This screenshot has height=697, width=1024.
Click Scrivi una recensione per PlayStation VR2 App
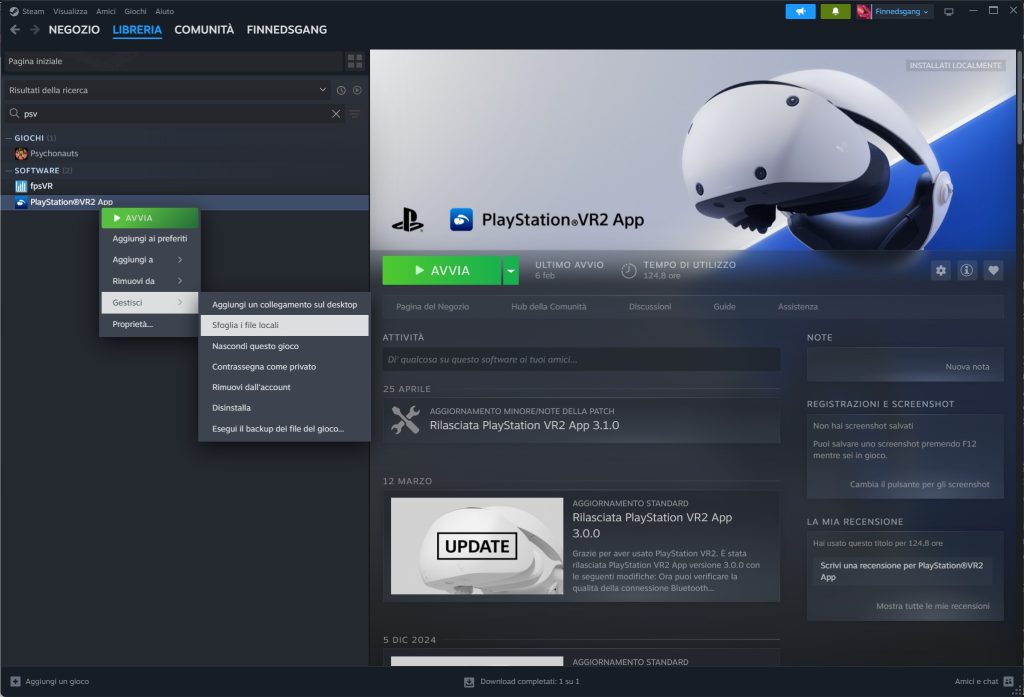coord(904,571)
